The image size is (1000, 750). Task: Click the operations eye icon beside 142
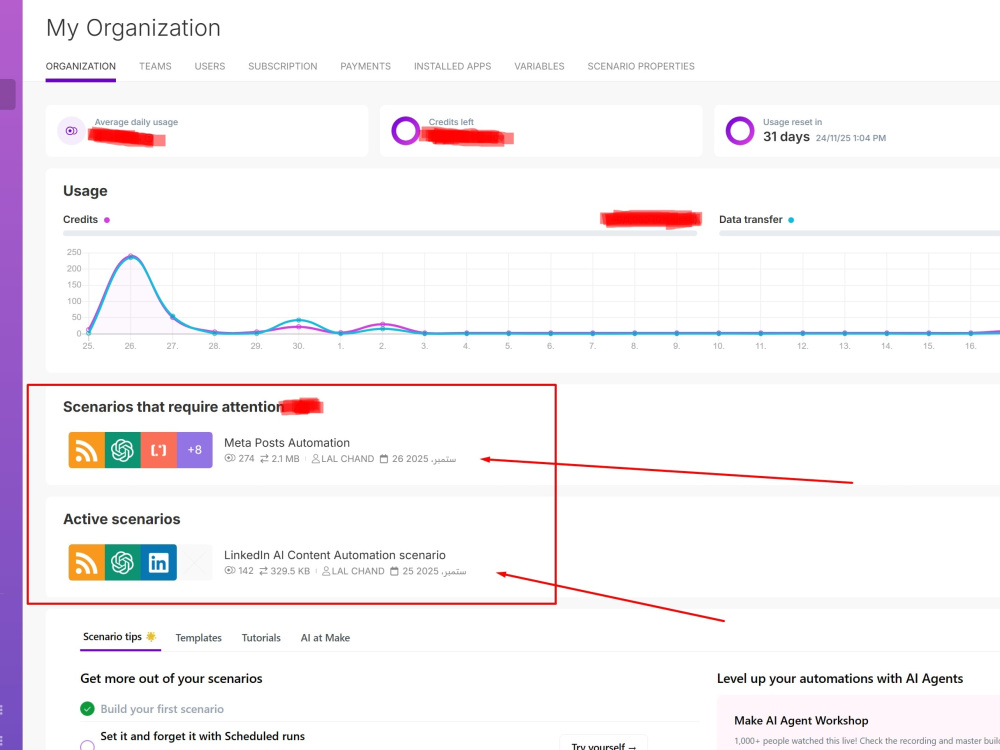tap(230, 571)
